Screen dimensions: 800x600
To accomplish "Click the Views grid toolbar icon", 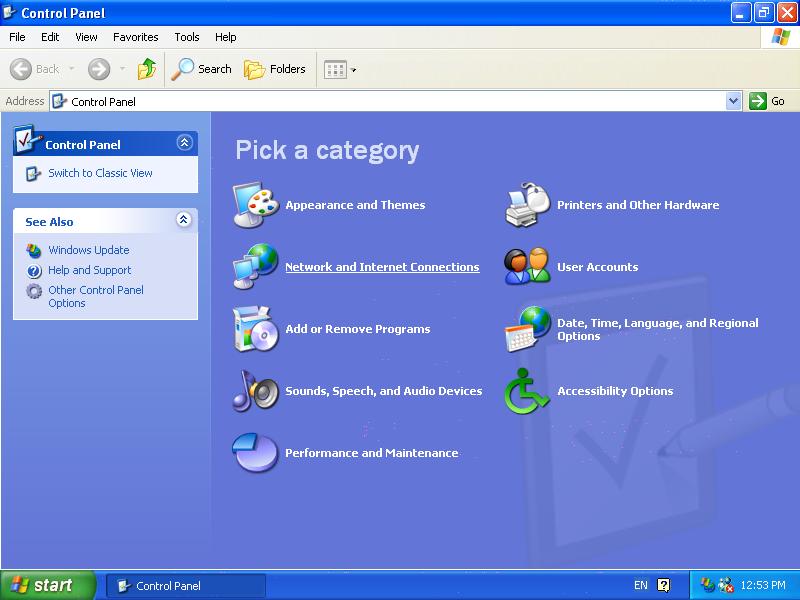I will click(x=335, y=69).
